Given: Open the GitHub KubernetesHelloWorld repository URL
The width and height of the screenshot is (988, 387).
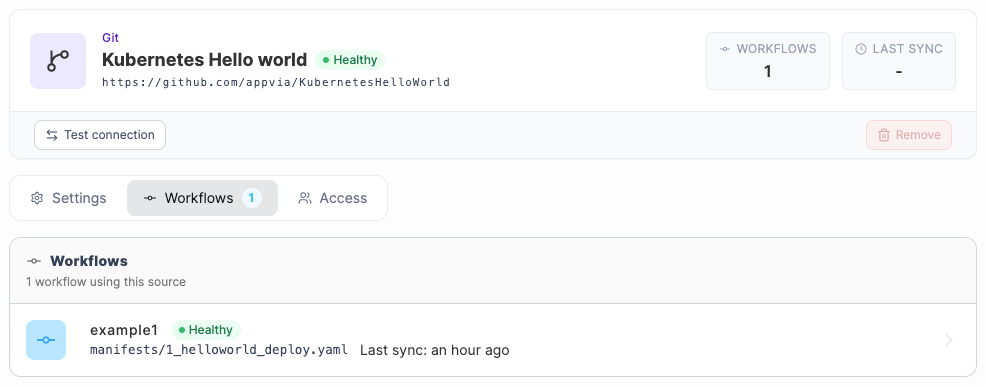Looking at the screenshot, I should (276, 82).
